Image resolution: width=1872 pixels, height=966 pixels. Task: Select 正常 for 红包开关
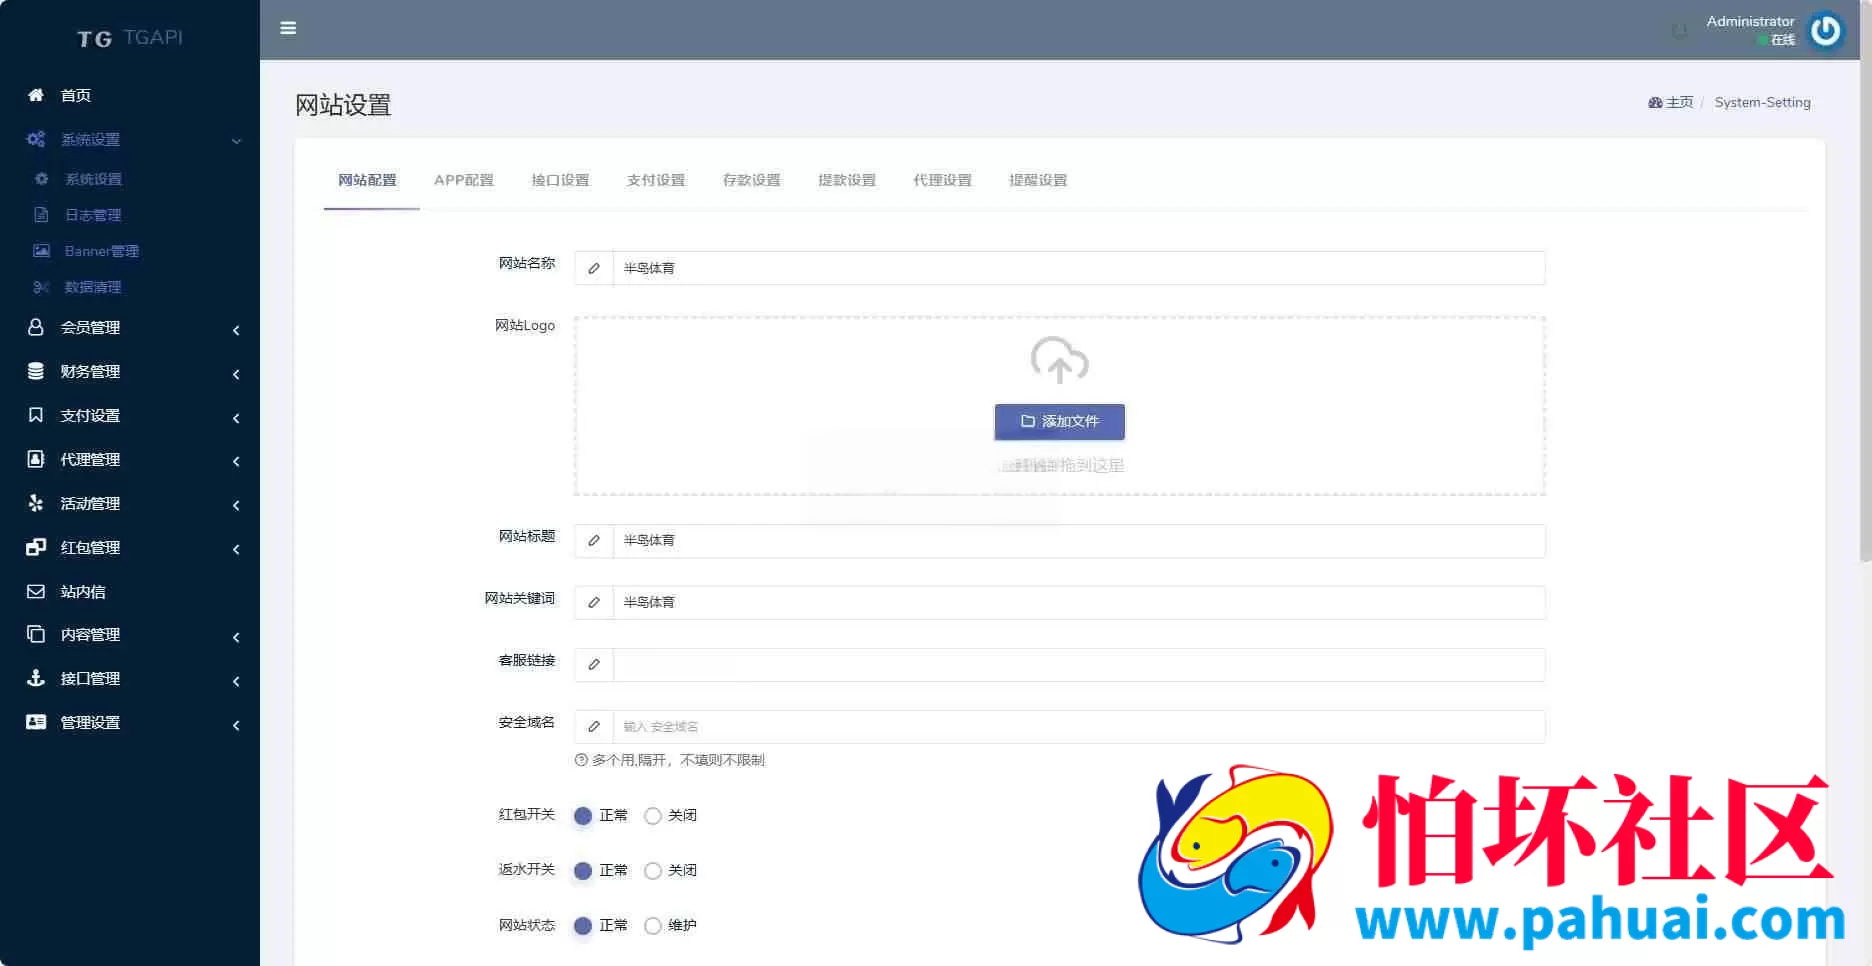tap(583, 816)
